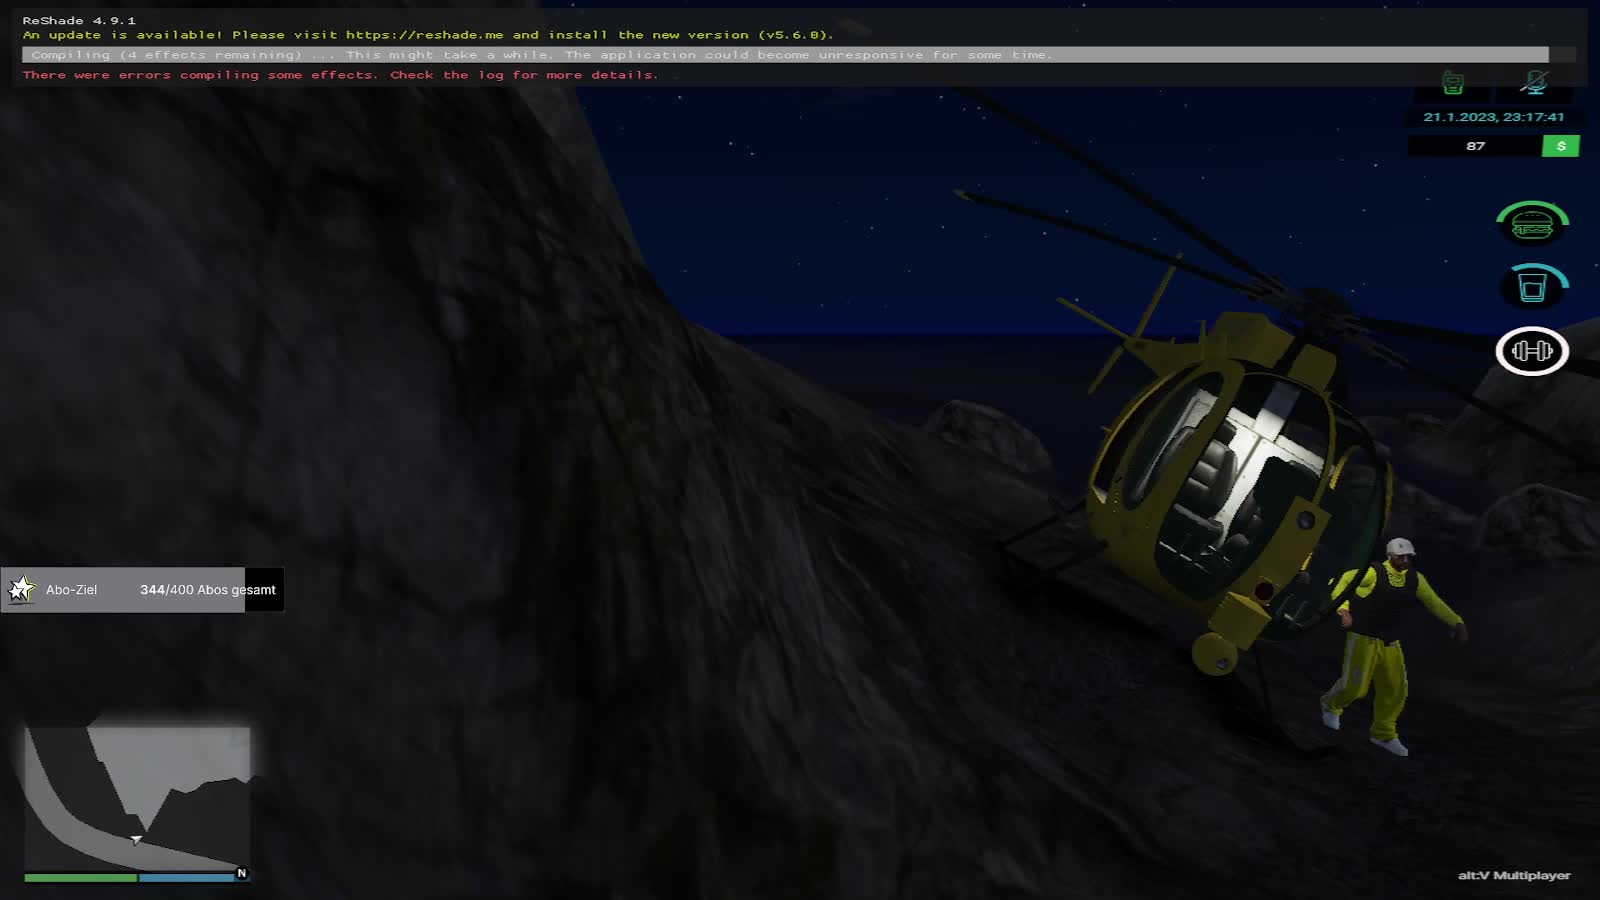Click the ReShade update available message
This screenshot has height=900, width=1600.
(428, 35)
